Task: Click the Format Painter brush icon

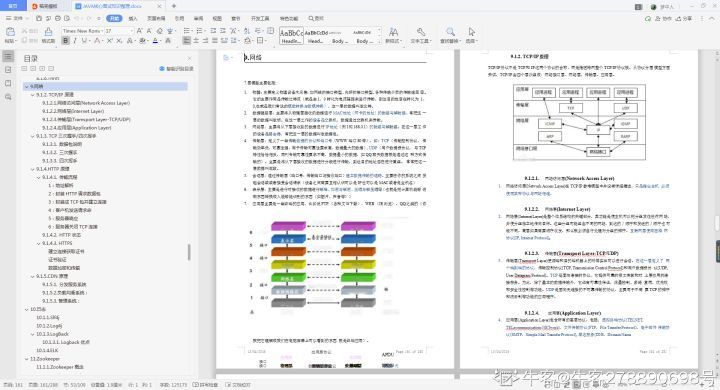Action: pyautogui.click(x=48, y=32)
